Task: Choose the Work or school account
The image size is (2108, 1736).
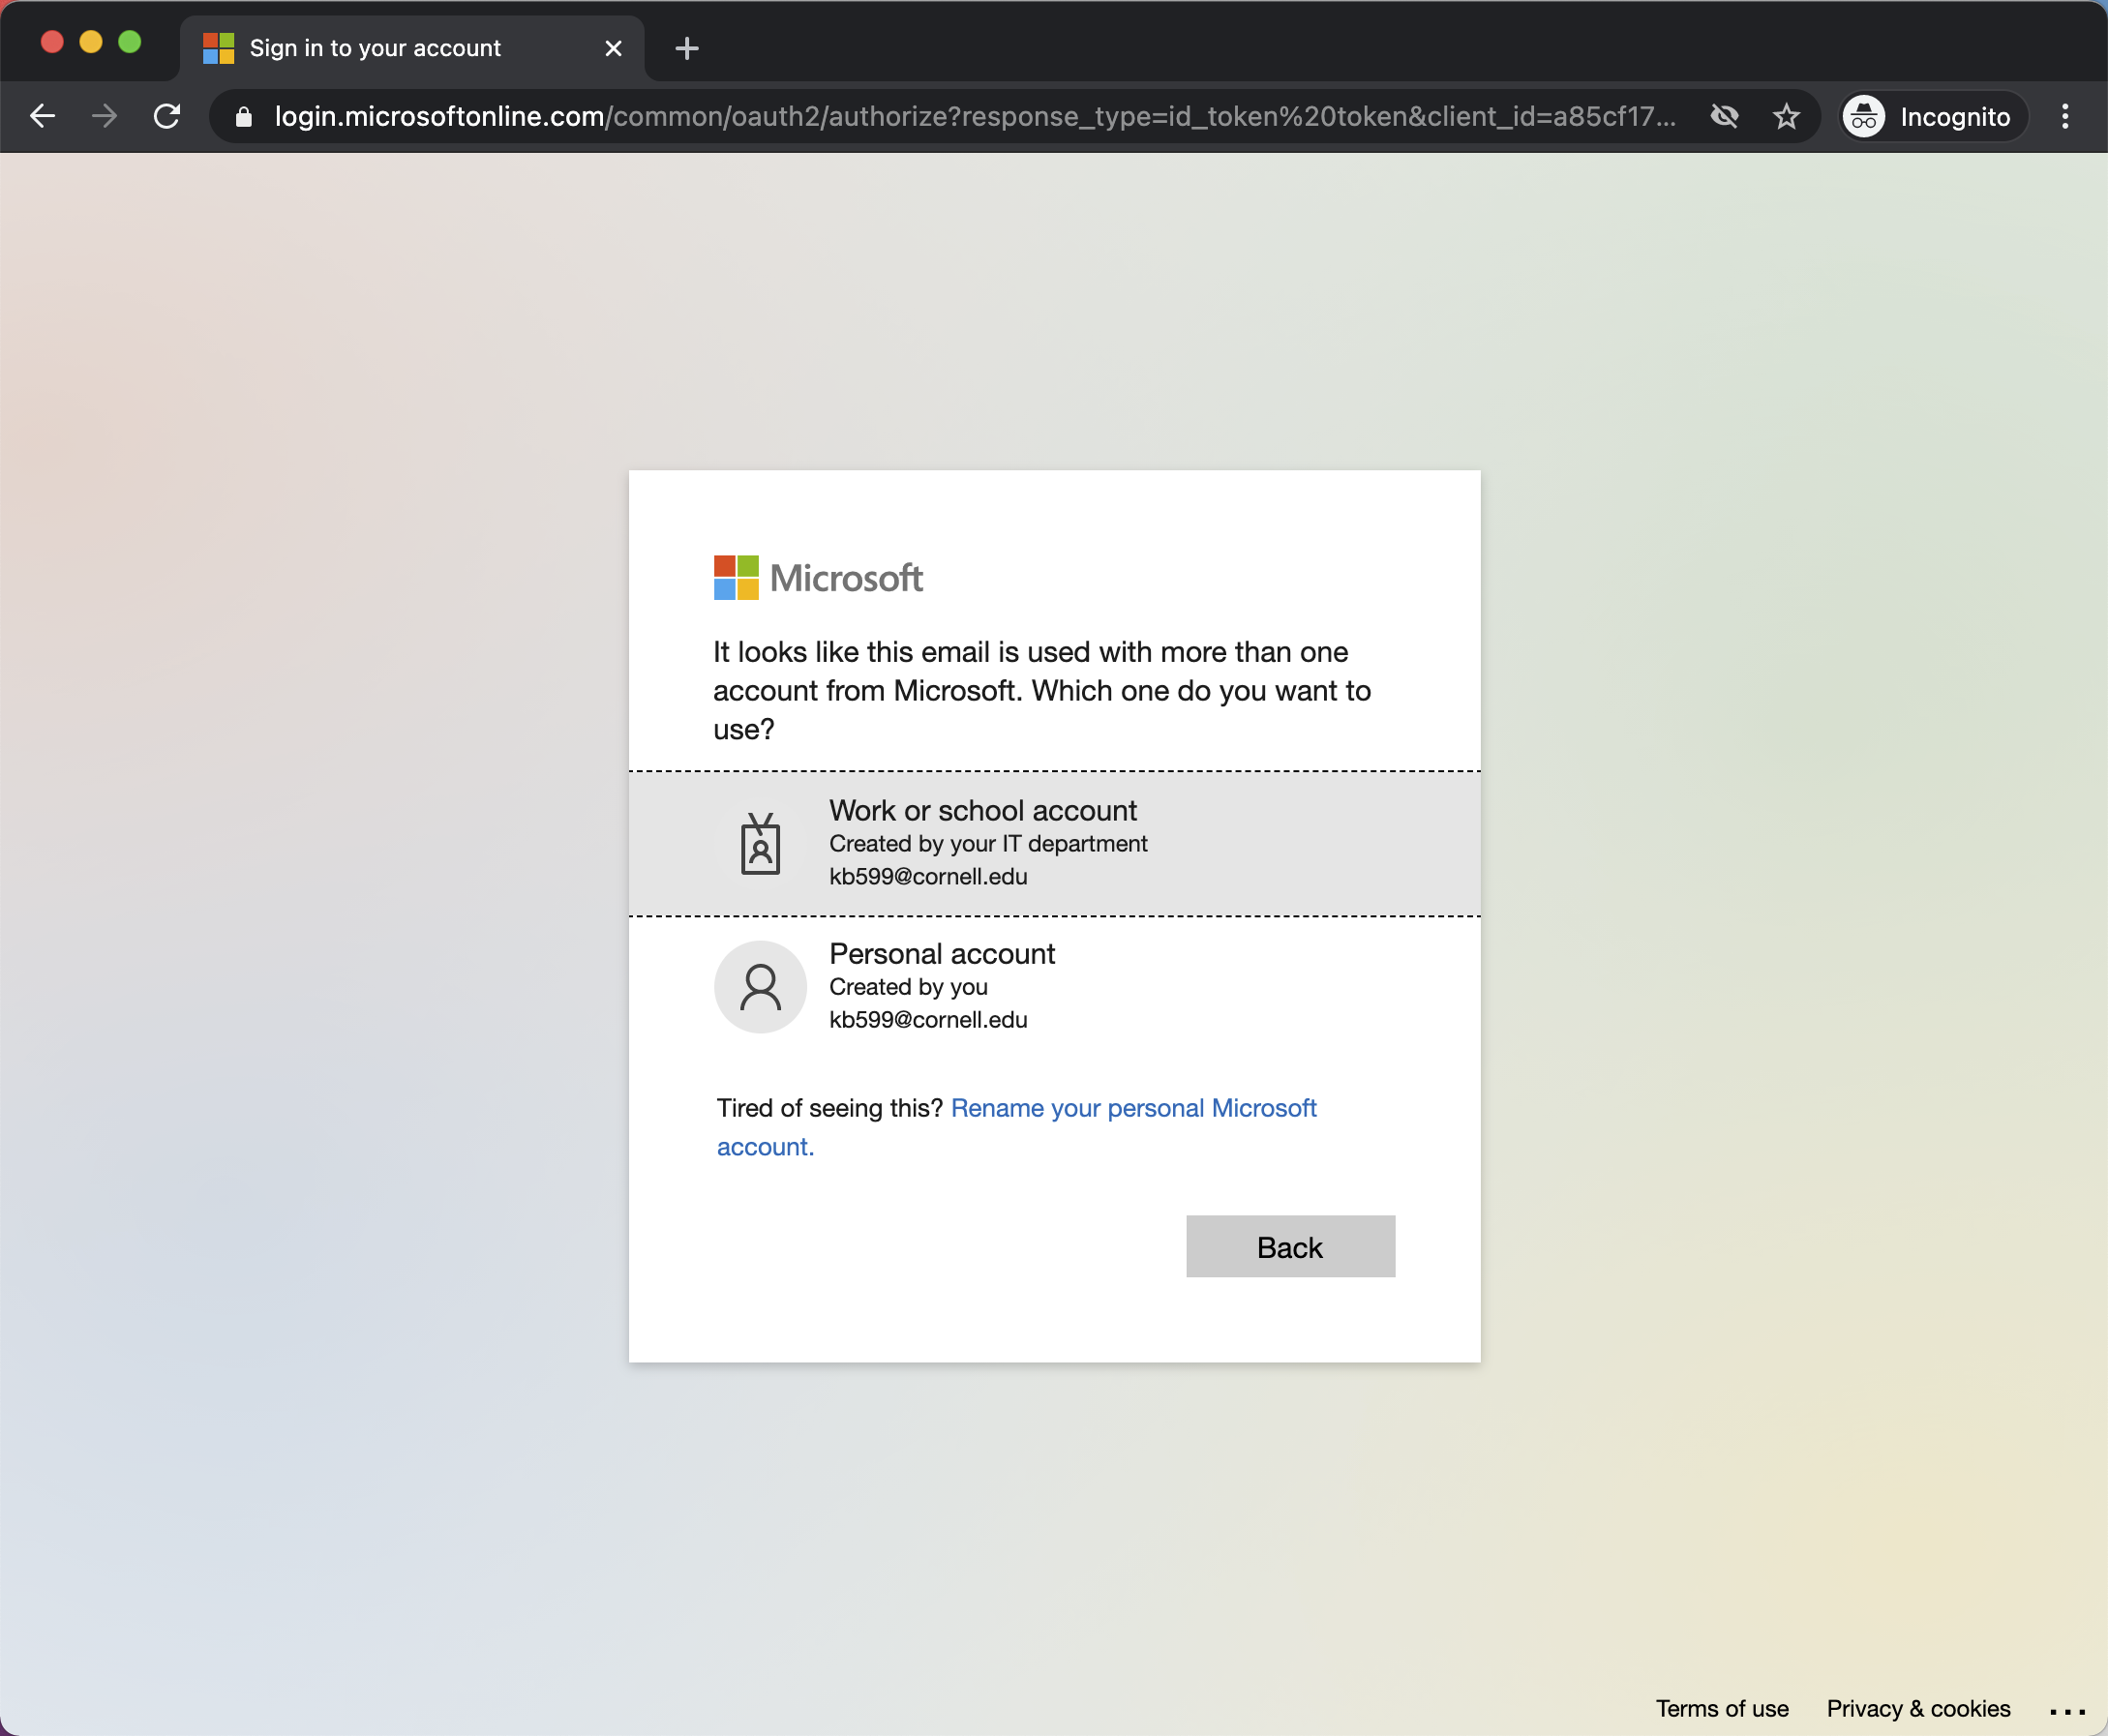Action: coord(1054,843)
